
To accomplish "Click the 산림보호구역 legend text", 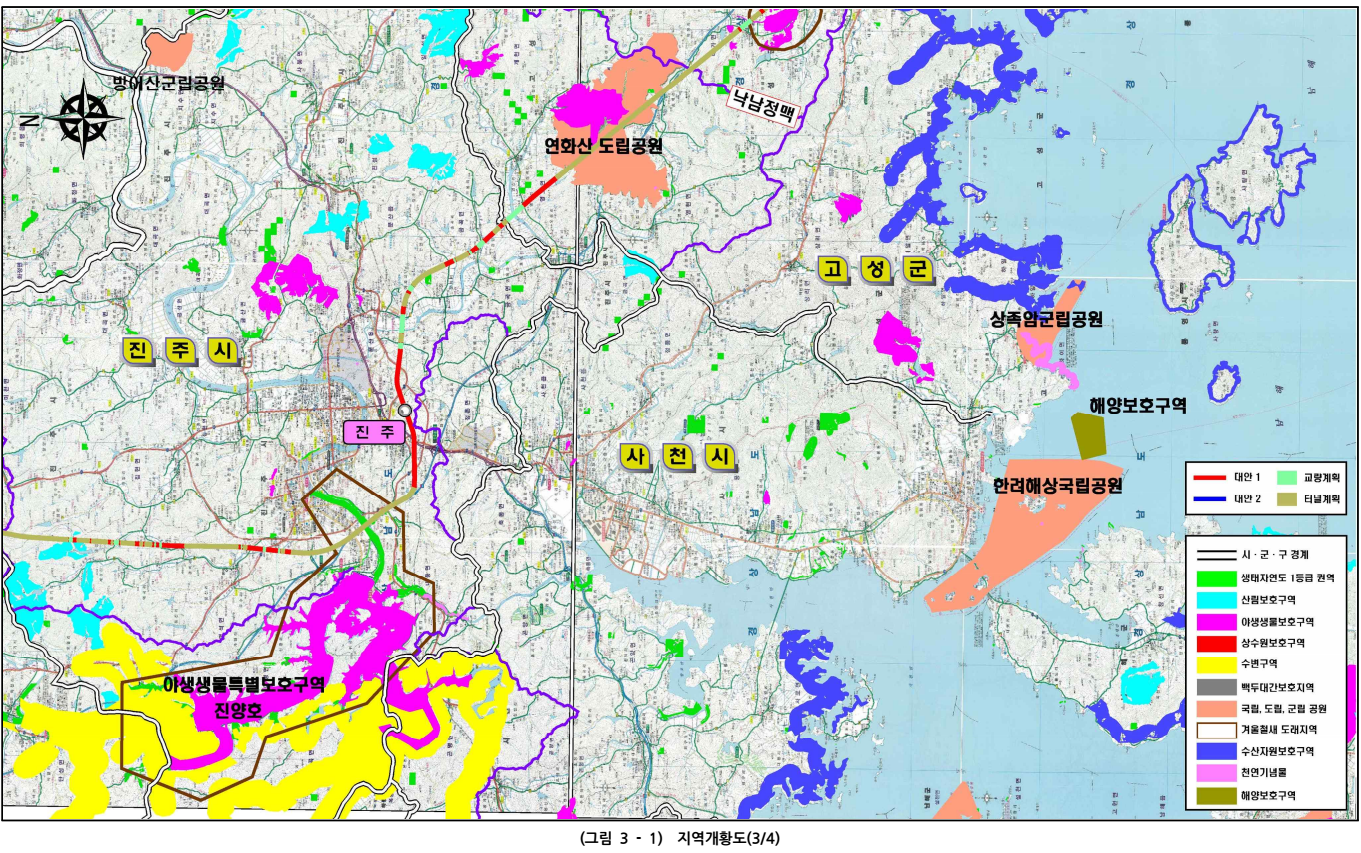I will point(1268,600).
